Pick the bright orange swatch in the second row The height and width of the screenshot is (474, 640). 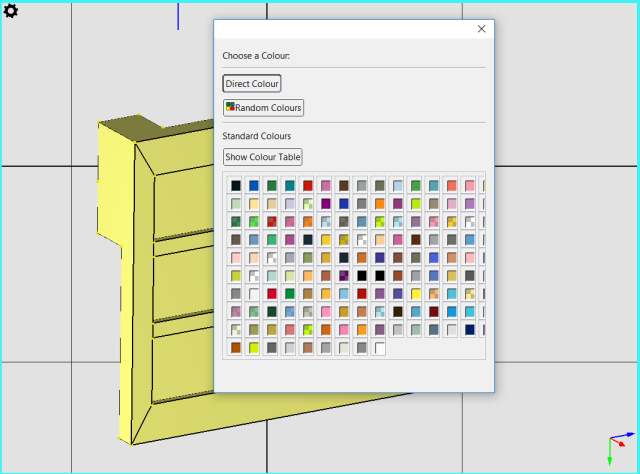point(380,204)
